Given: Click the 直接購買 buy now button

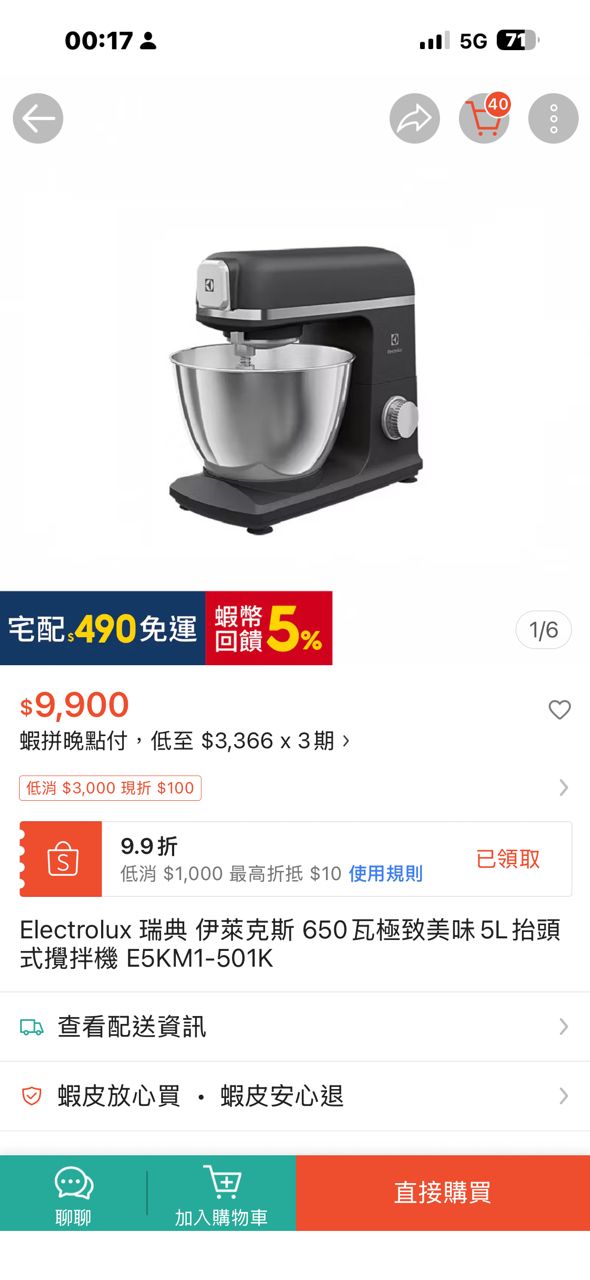Looking at the screenshot, I should coord(443,1193).
